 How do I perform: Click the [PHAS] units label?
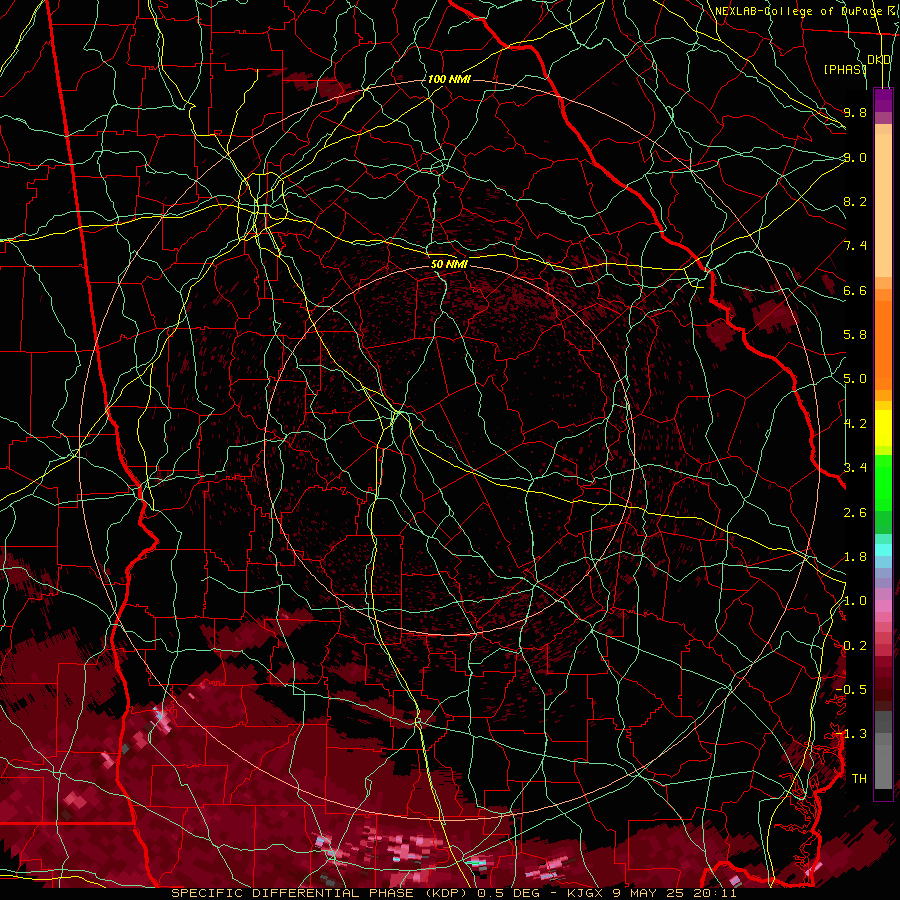click(x=845, y=69)
